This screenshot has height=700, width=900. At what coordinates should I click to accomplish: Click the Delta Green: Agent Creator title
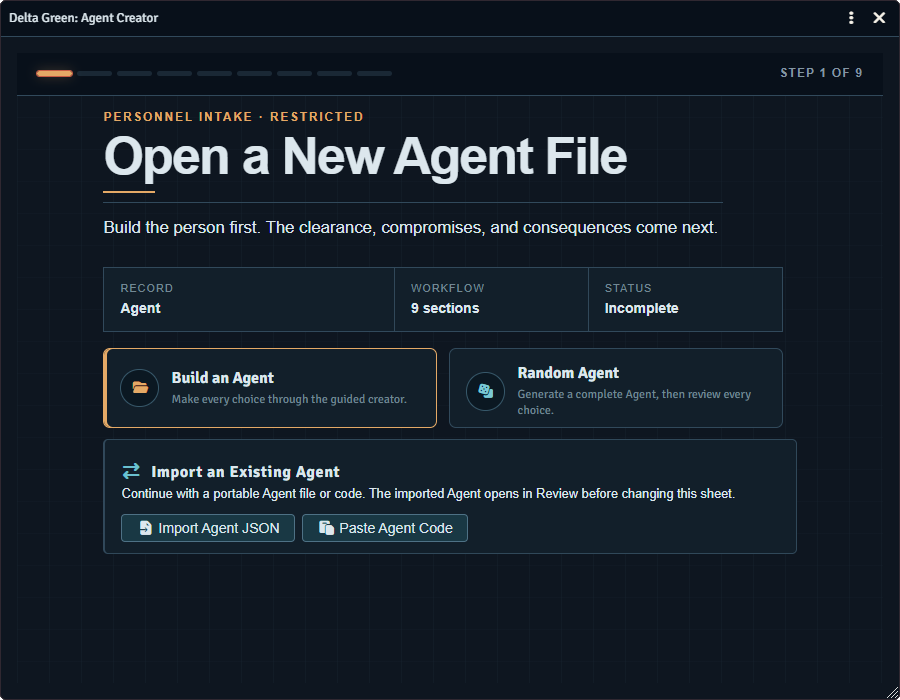[84, 18]
